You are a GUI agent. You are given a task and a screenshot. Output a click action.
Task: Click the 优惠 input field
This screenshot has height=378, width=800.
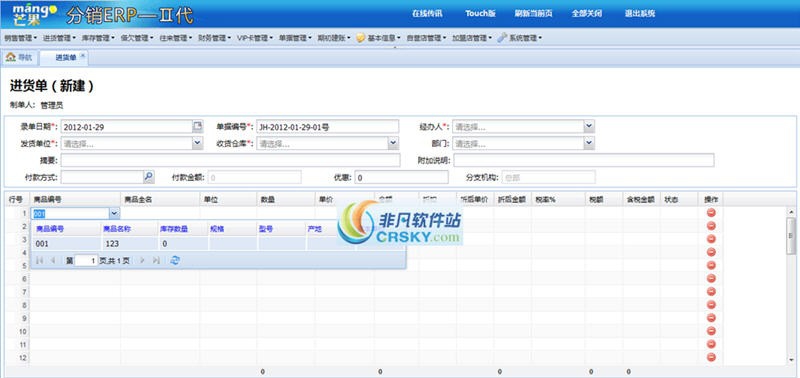[402, 177]
